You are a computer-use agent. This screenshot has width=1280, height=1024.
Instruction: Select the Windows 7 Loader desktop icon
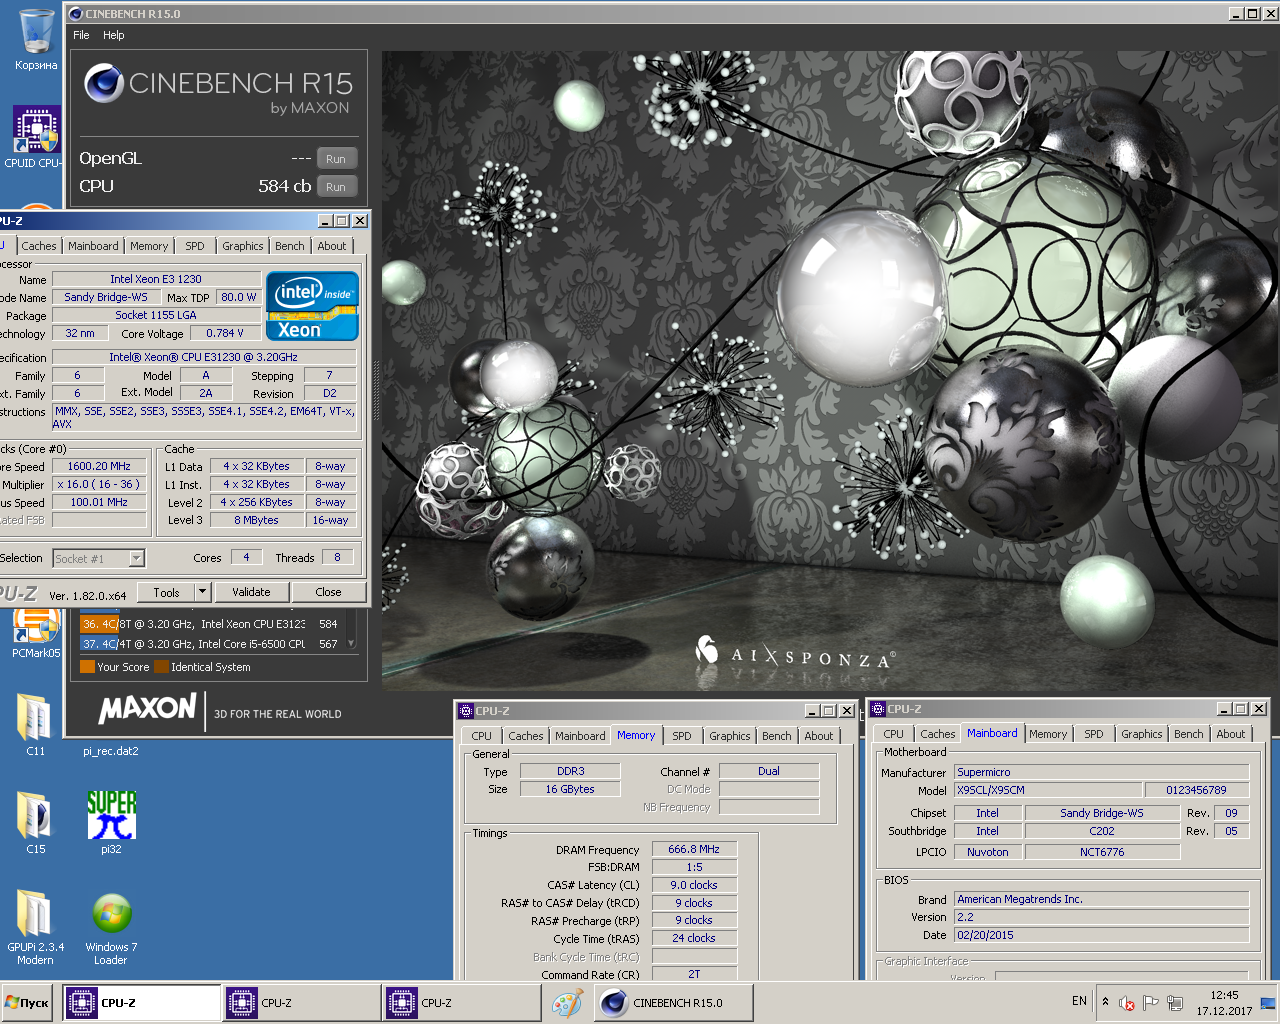pos(111,926)
